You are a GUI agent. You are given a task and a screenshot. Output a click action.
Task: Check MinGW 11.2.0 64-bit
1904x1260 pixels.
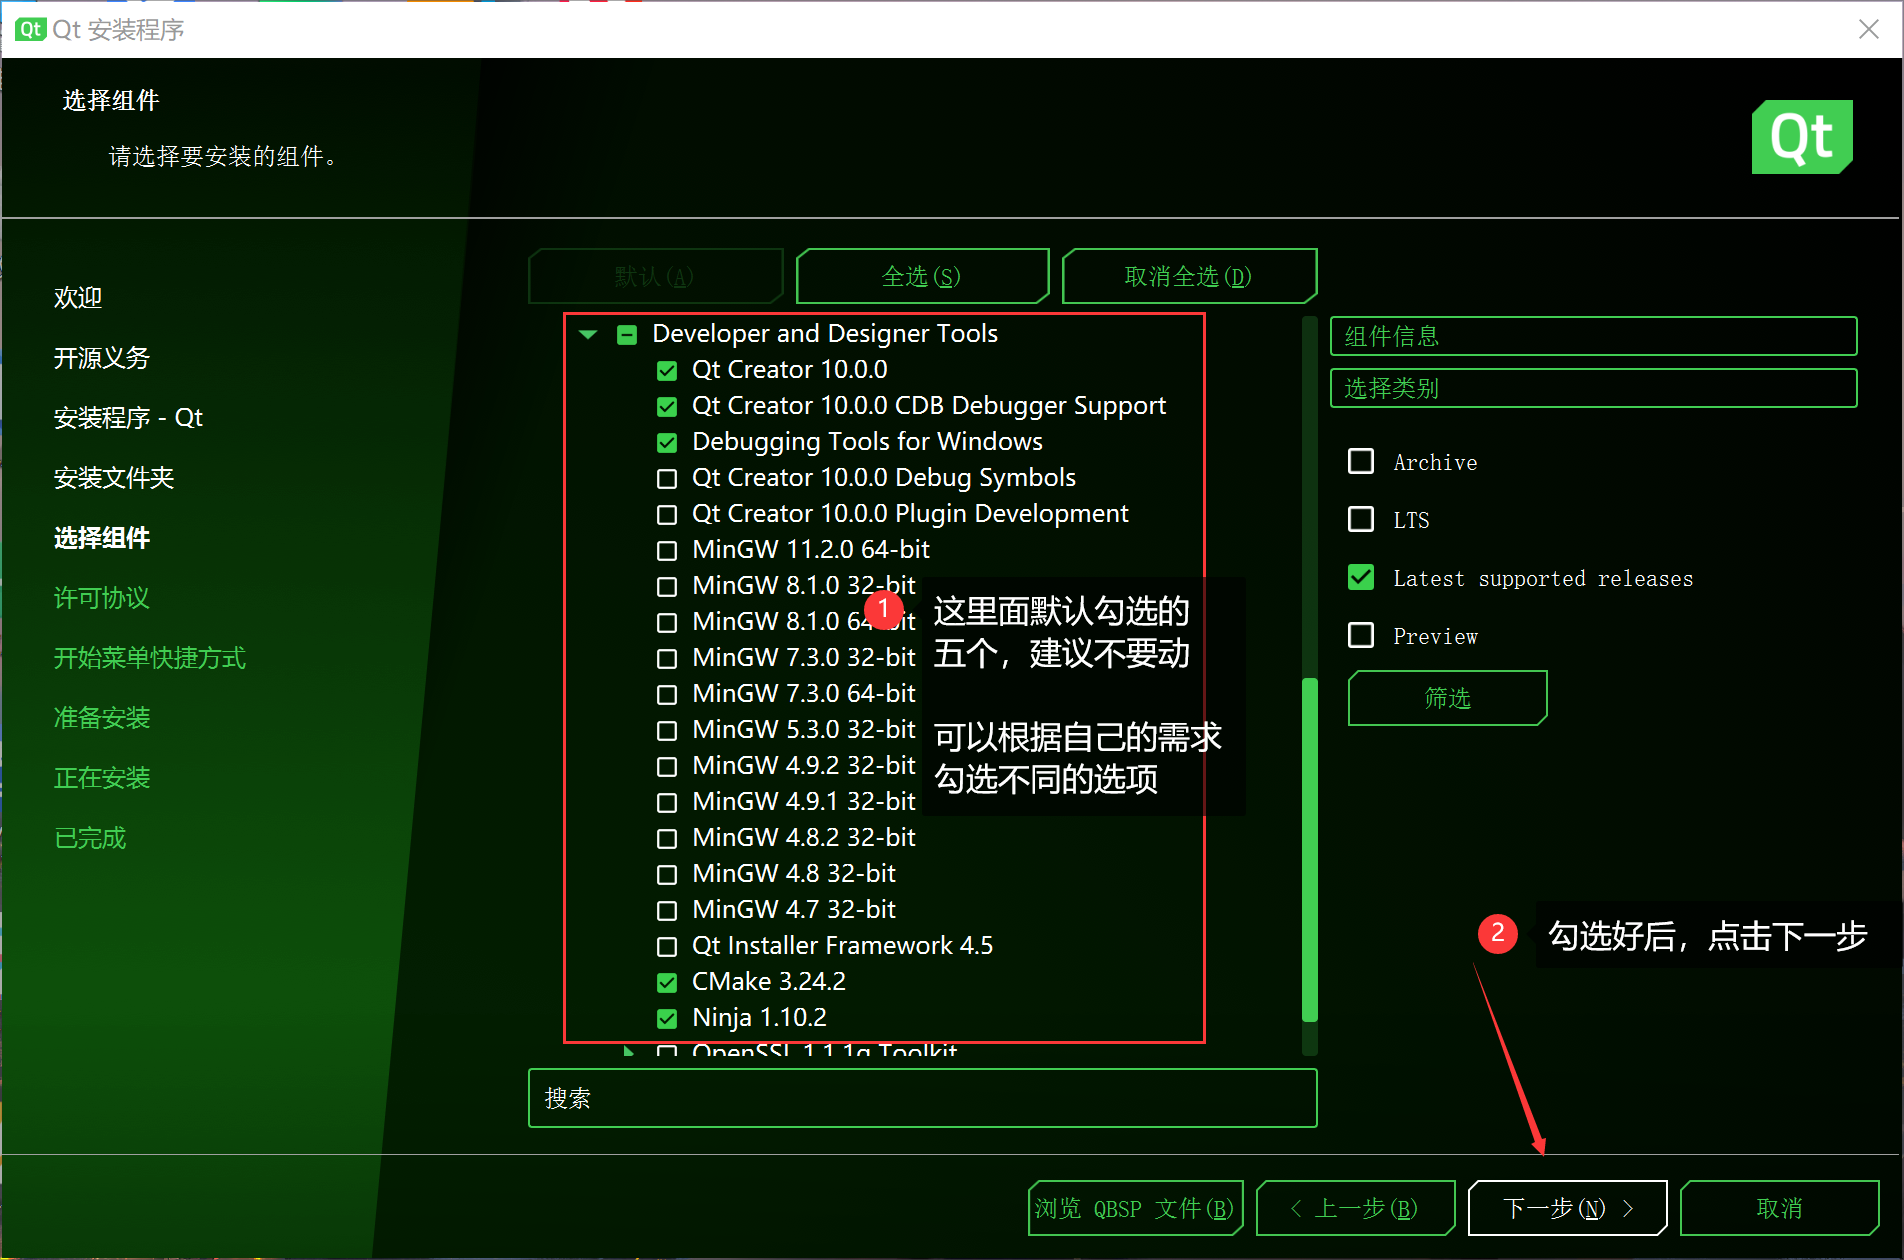click(667, 550)
